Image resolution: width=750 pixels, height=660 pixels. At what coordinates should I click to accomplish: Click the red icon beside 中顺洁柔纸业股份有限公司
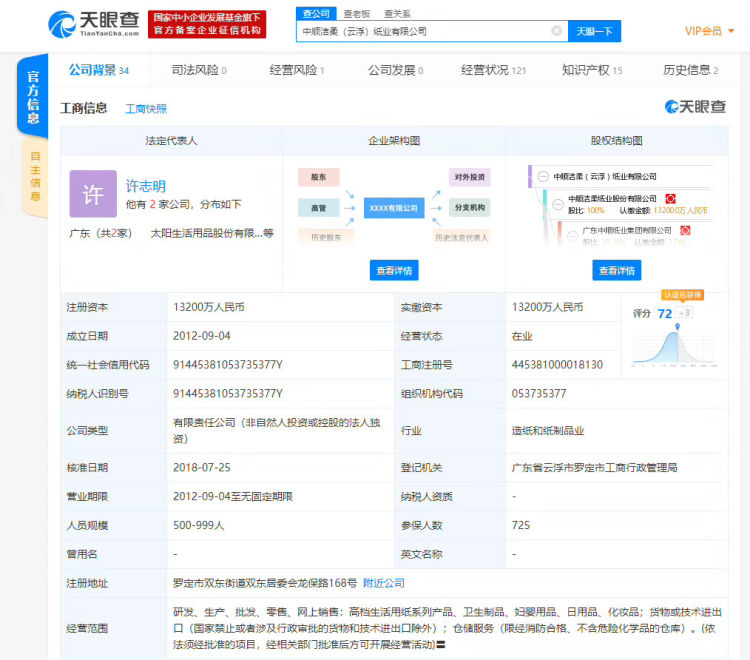(671, 198)
